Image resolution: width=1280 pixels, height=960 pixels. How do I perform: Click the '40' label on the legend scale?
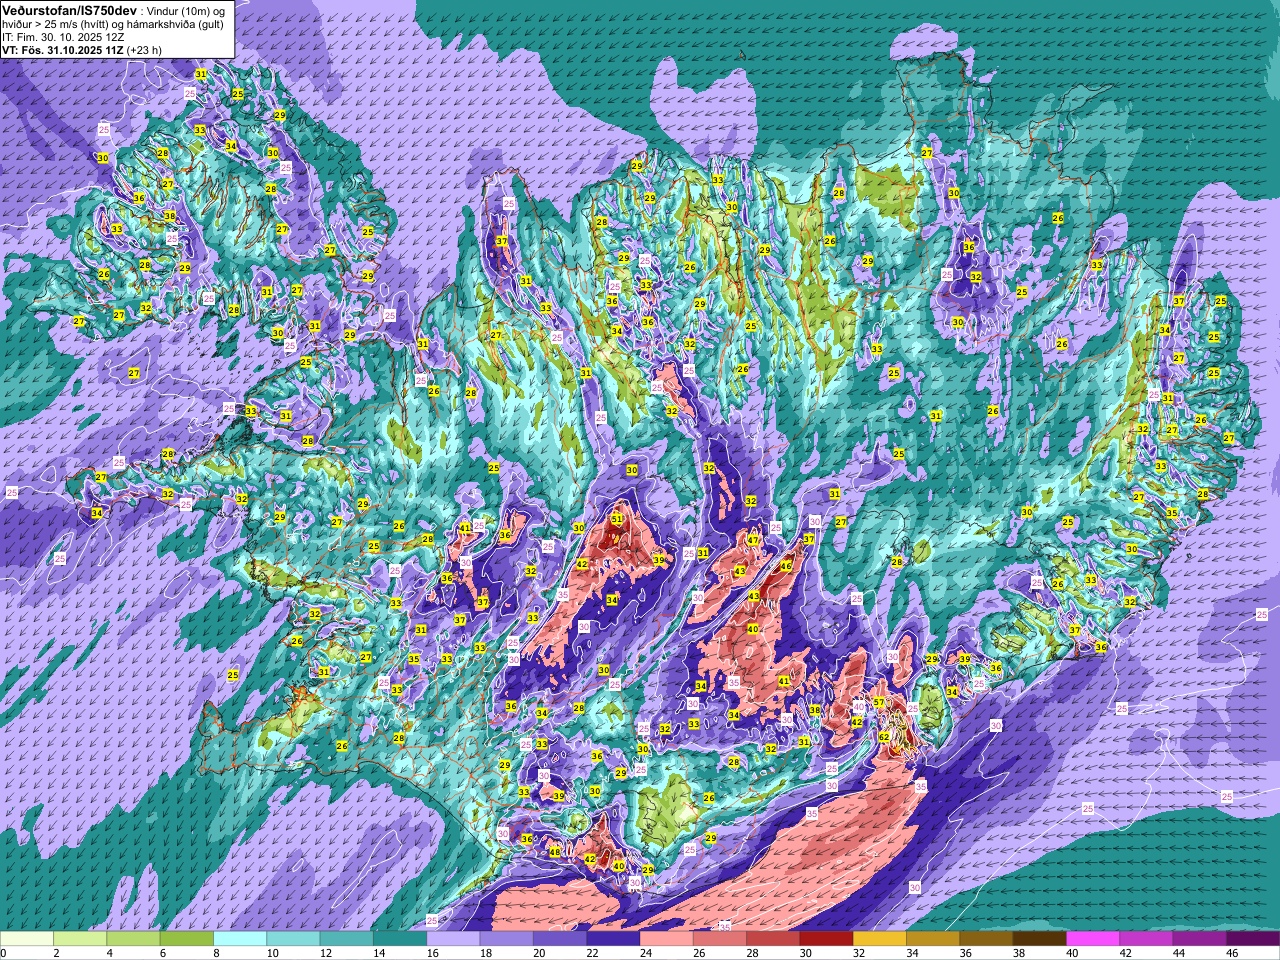tap(1071, 953)
